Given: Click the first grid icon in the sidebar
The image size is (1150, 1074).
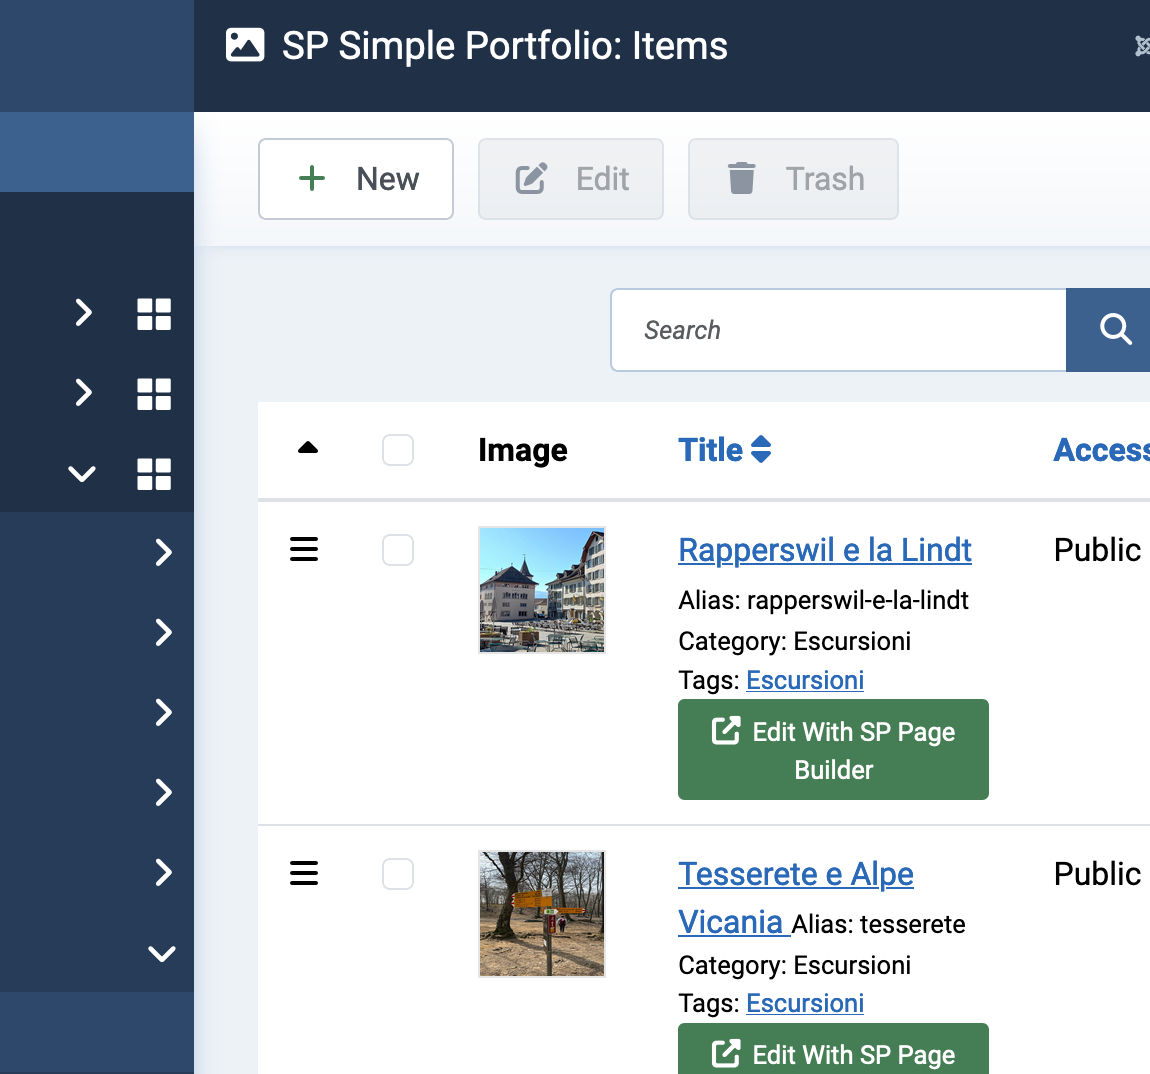Looking at the screenshot, I should pyautogui.click(x=154, y=314).
